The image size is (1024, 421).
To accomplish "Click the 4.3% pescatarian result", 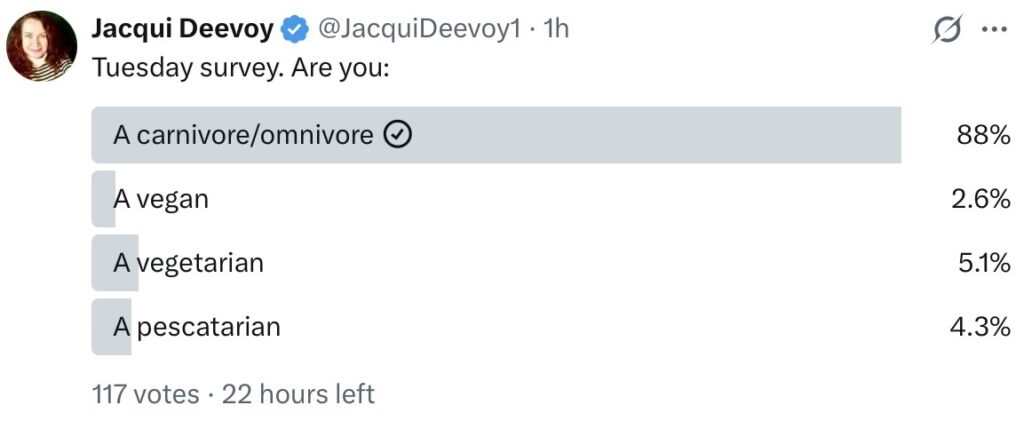I will pyautogui.click(x=981, y=327).
